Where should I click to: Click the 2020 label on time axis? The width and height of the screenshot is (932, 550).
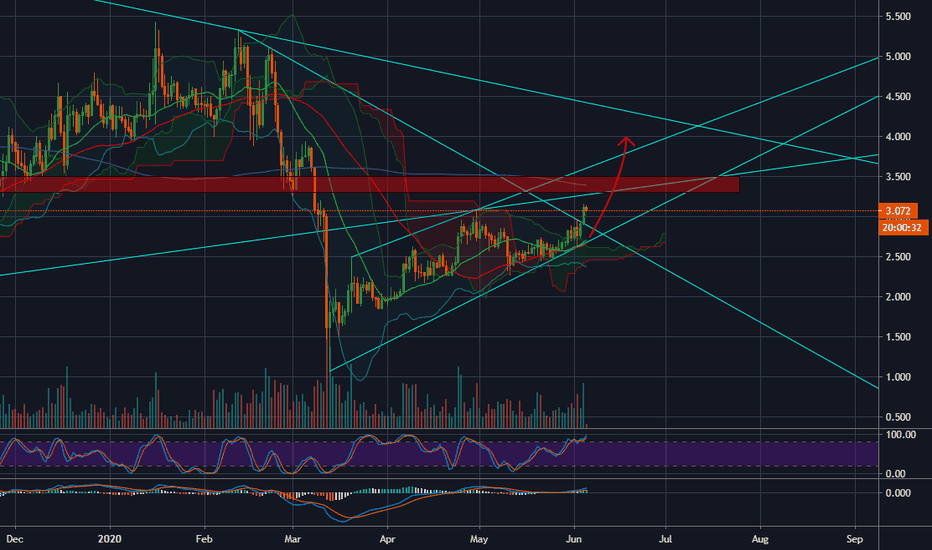point(109,539)
